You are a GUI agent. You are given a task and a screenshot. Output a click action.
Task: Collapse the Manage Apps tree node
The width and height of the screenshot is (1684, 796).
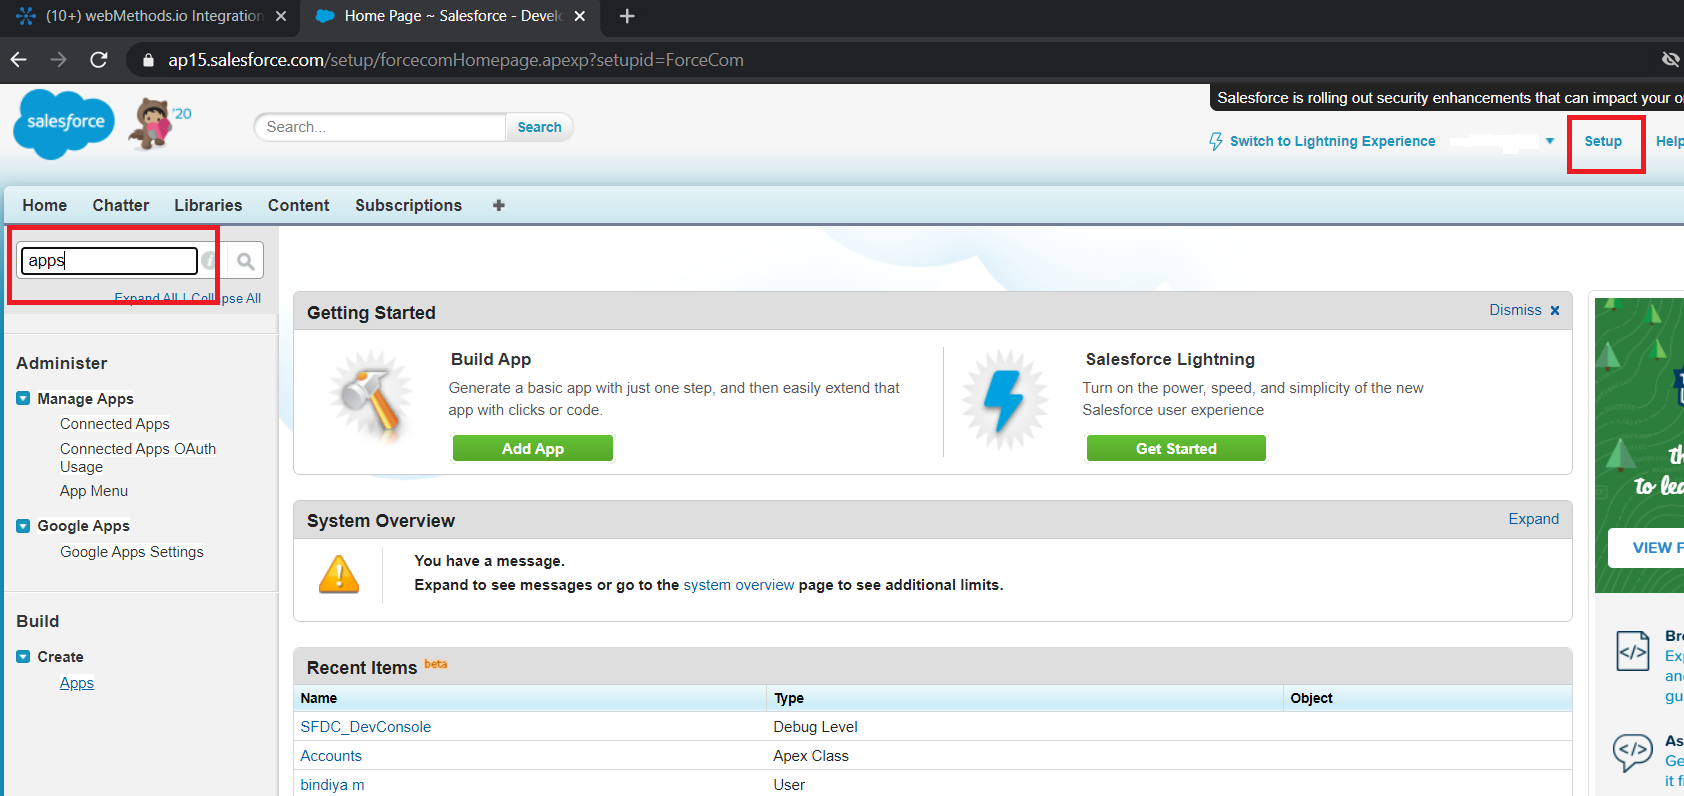pos(23,398)
